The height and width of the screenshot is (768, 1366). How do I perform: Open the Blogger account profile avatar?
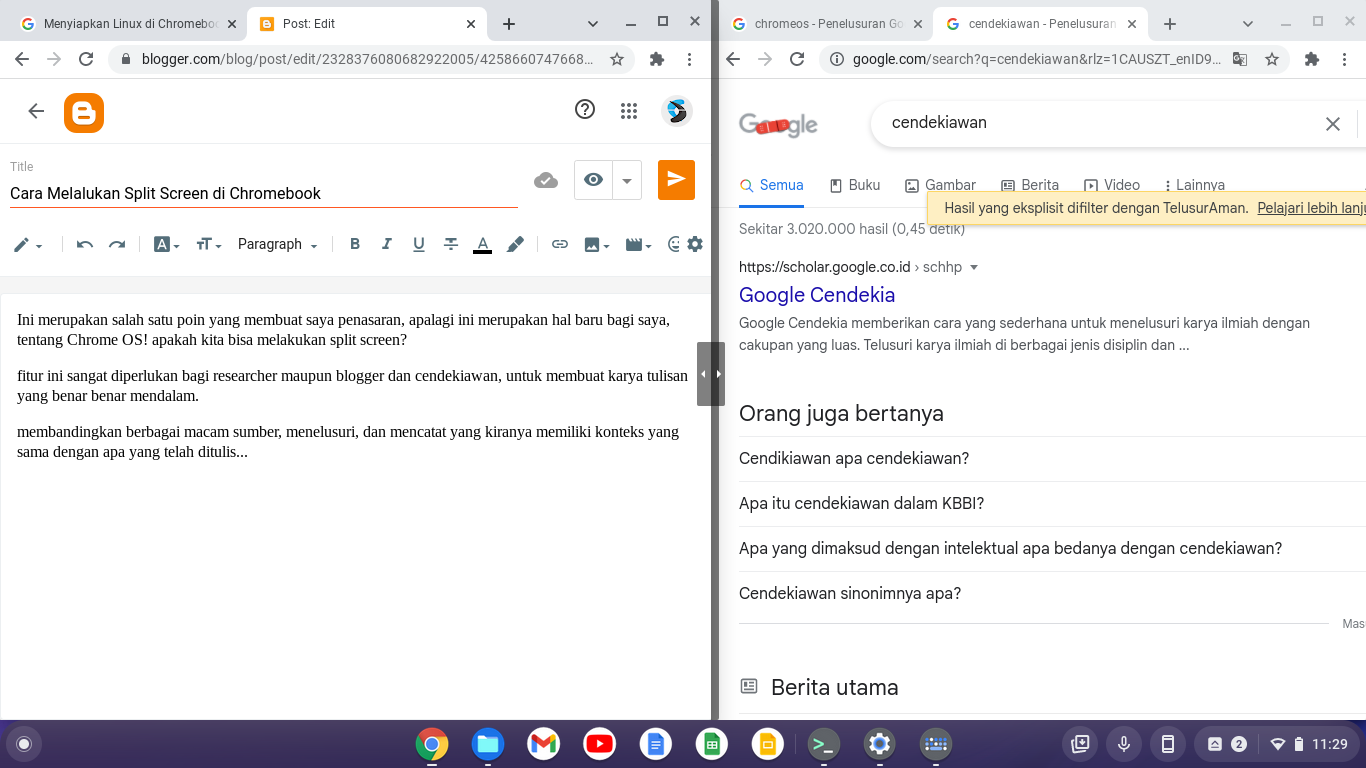click(677, 110)
